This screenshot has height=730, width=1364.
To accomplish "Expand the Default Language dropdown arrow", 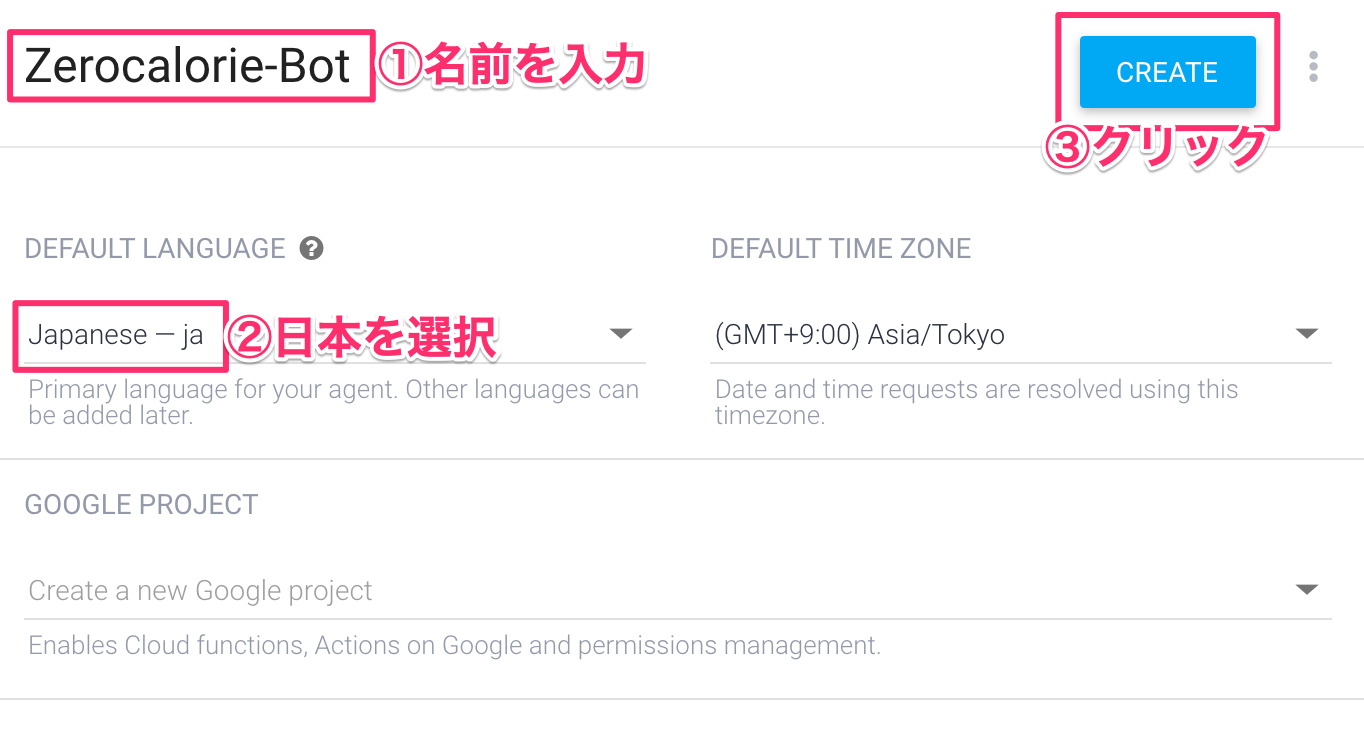I will pos(621,334).
